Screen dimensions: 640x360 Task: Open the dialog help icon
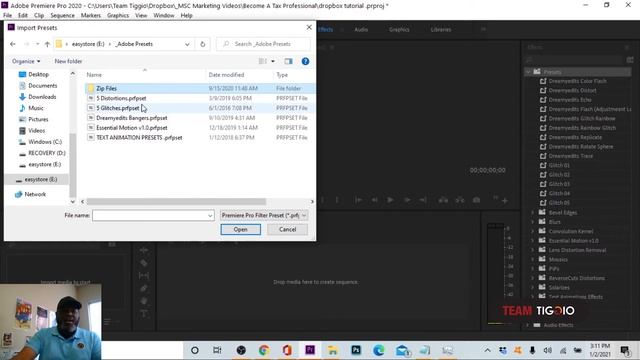click(x=305, y=61)
